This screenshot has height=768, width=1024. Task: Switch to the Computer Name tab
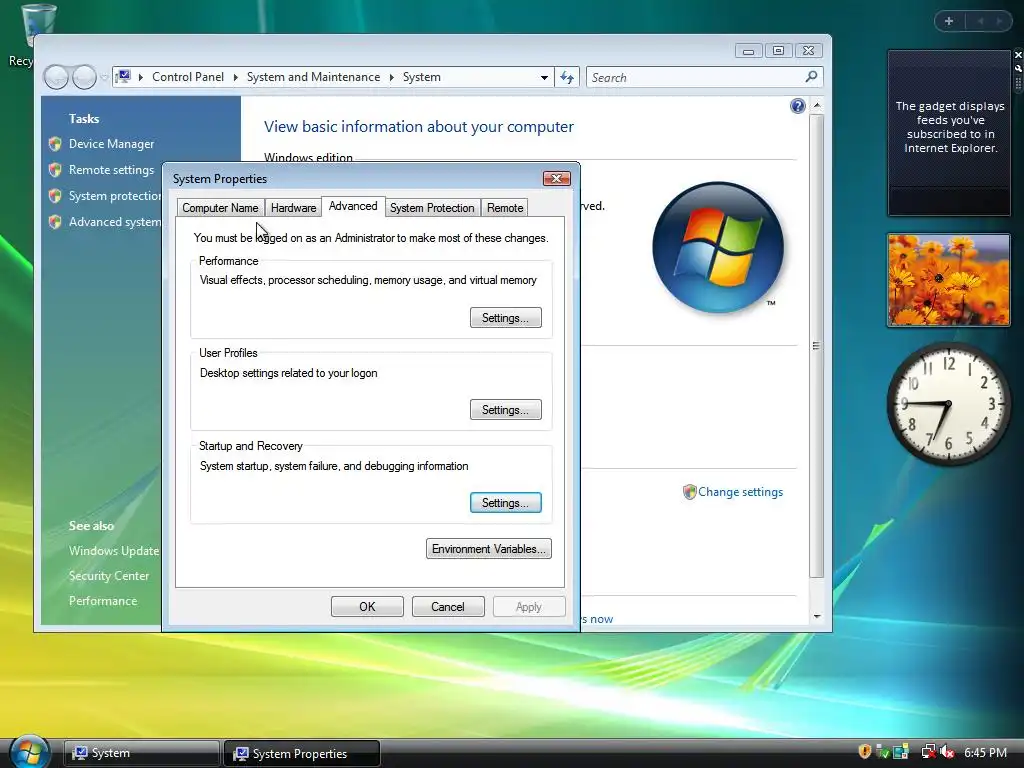(x=221, y=208)
